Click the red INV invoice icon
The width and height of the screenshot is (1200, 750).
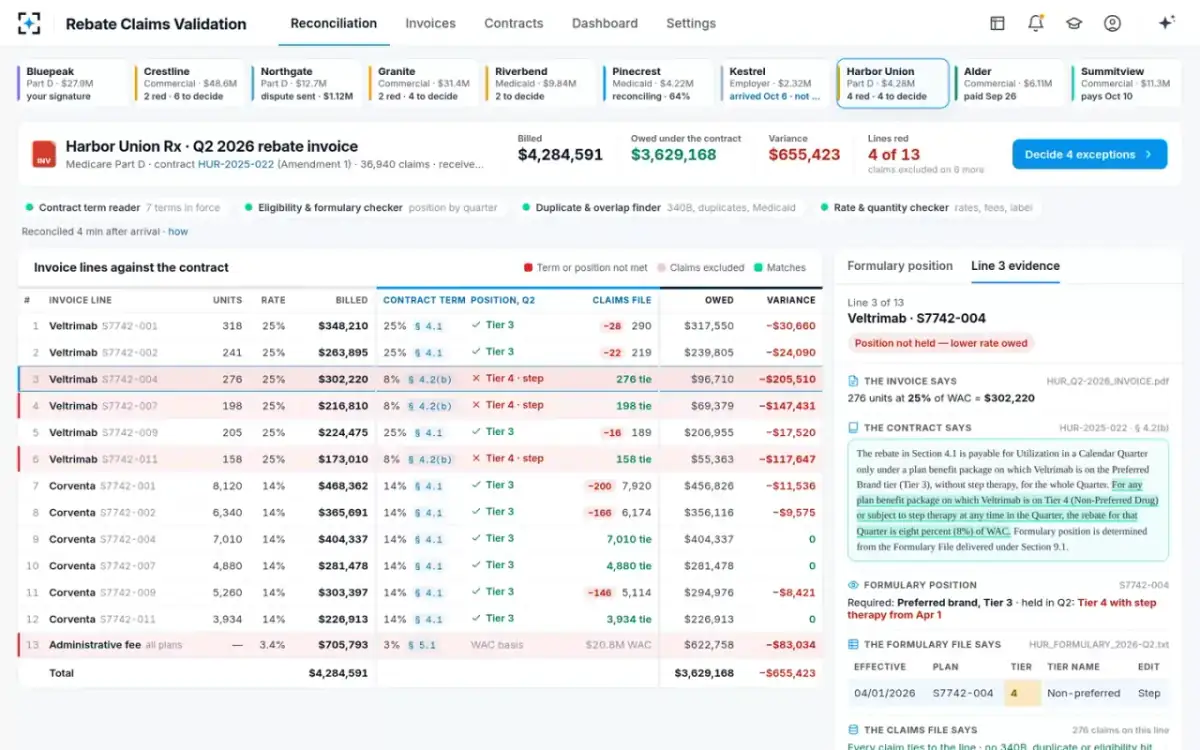(44, 153)
